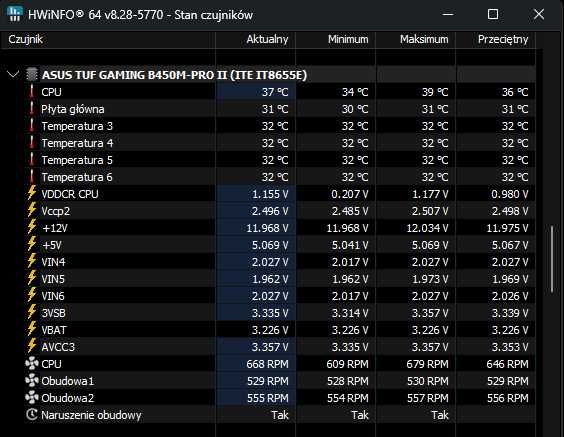The height and width of the screenshot is (437, 564).
Task: Click the Aktualny column header
Action: point(255,39)
